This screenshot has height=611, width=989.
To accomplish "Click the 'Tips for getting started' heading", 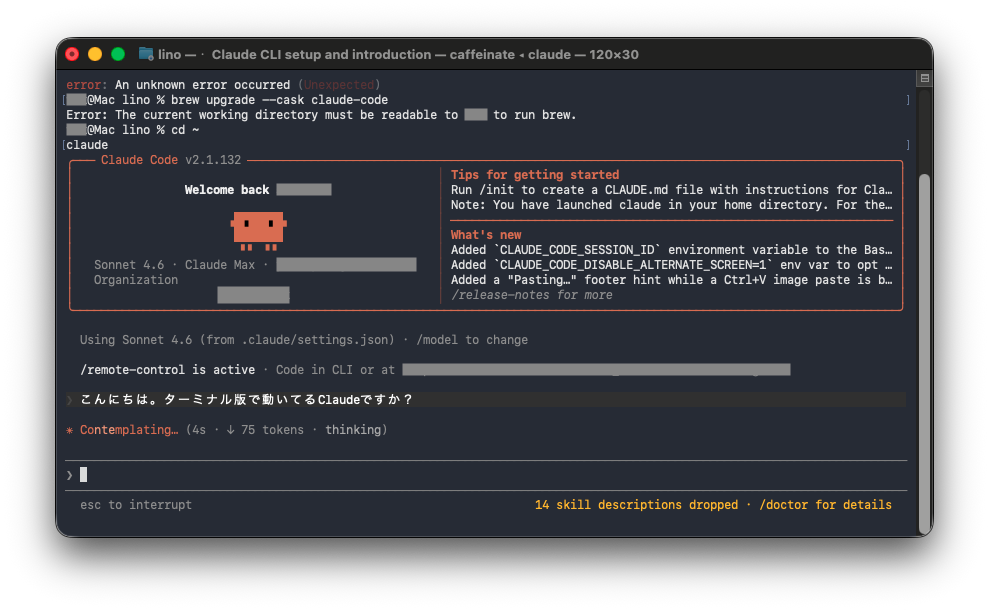I will [535, 175].
